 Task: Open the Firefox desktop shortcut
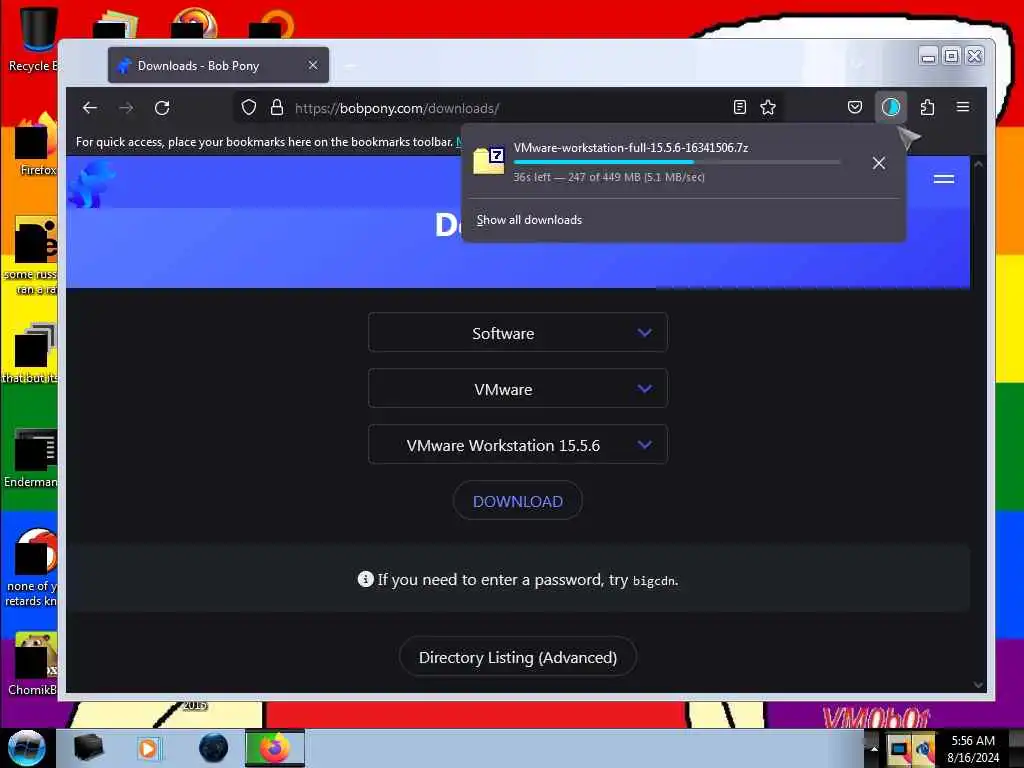37,144
